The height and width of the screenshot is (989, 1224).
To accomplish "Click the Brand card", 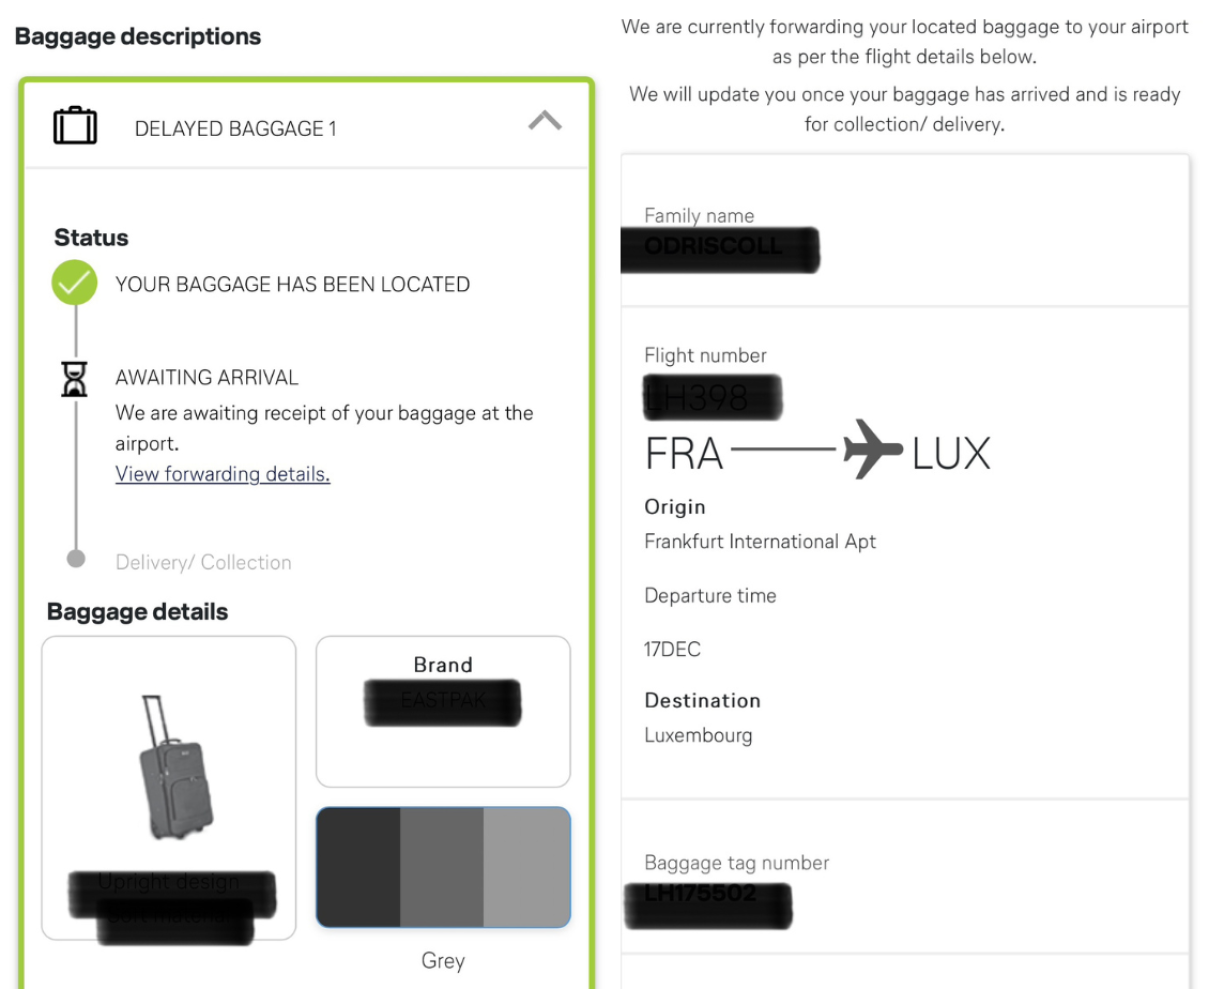I will (443, 711).
